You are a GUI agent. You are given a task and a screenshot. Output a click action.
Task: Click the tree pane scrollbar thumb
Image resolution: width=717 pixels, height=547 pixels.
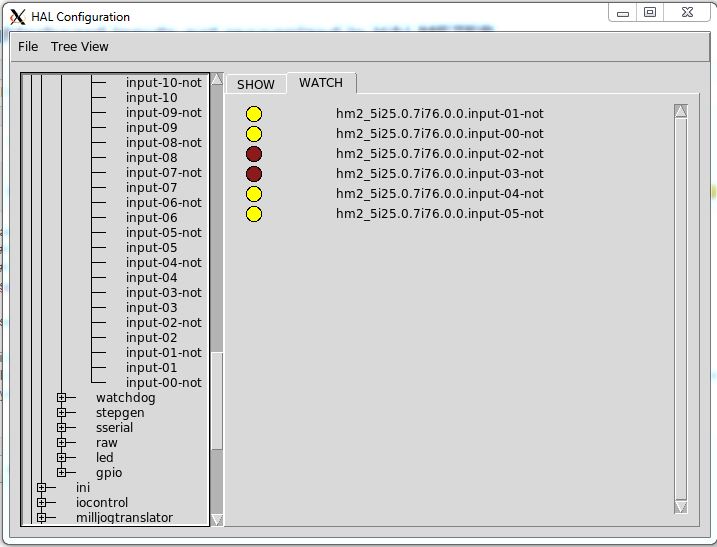(217, 401)
